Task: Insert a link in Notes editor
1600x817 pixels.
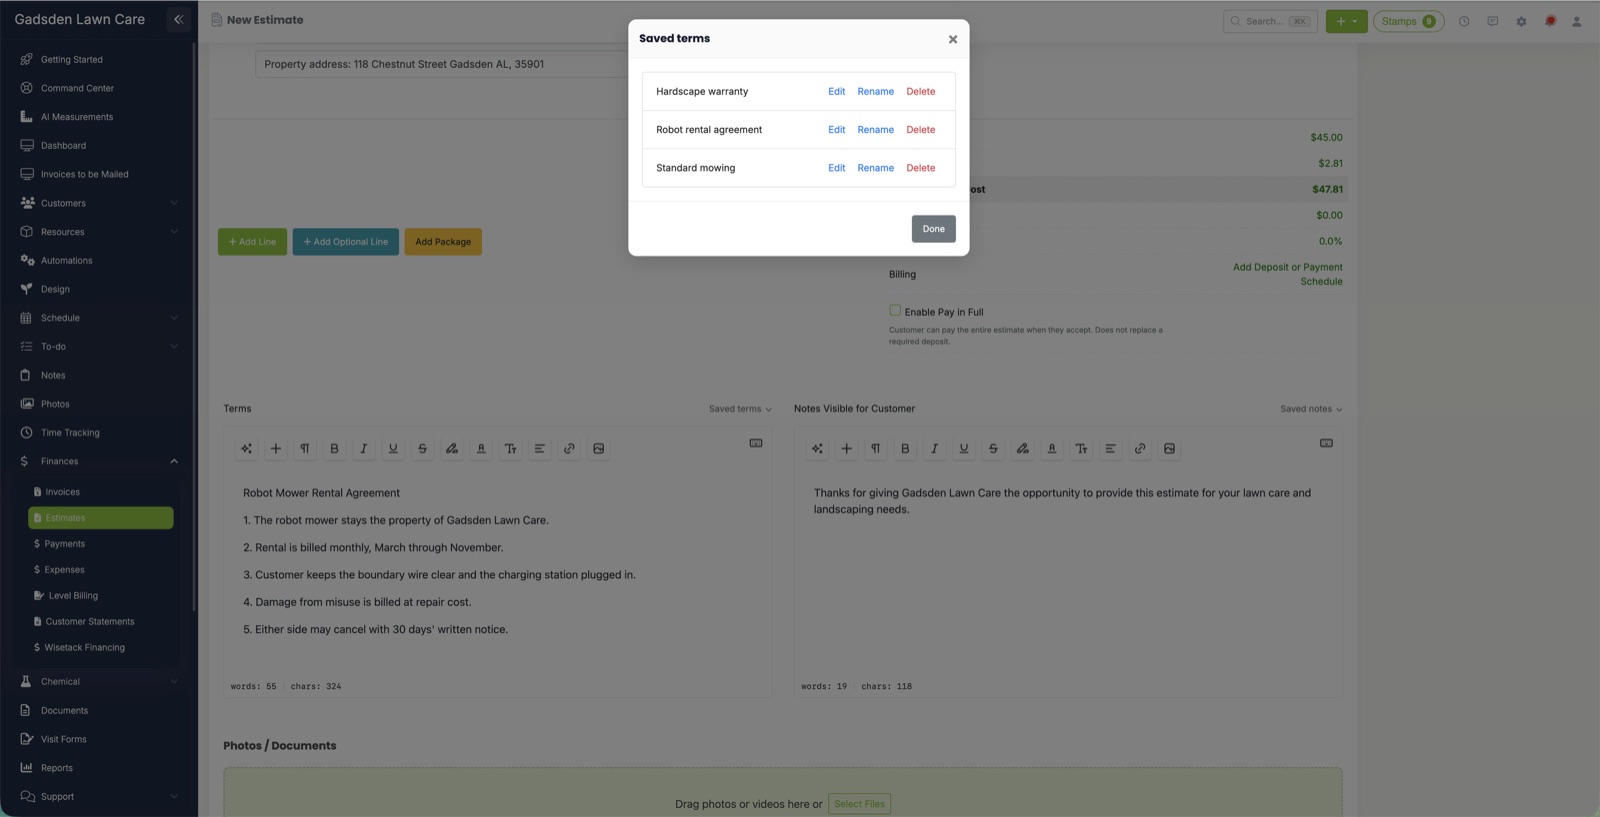Action: point(1140,449)
